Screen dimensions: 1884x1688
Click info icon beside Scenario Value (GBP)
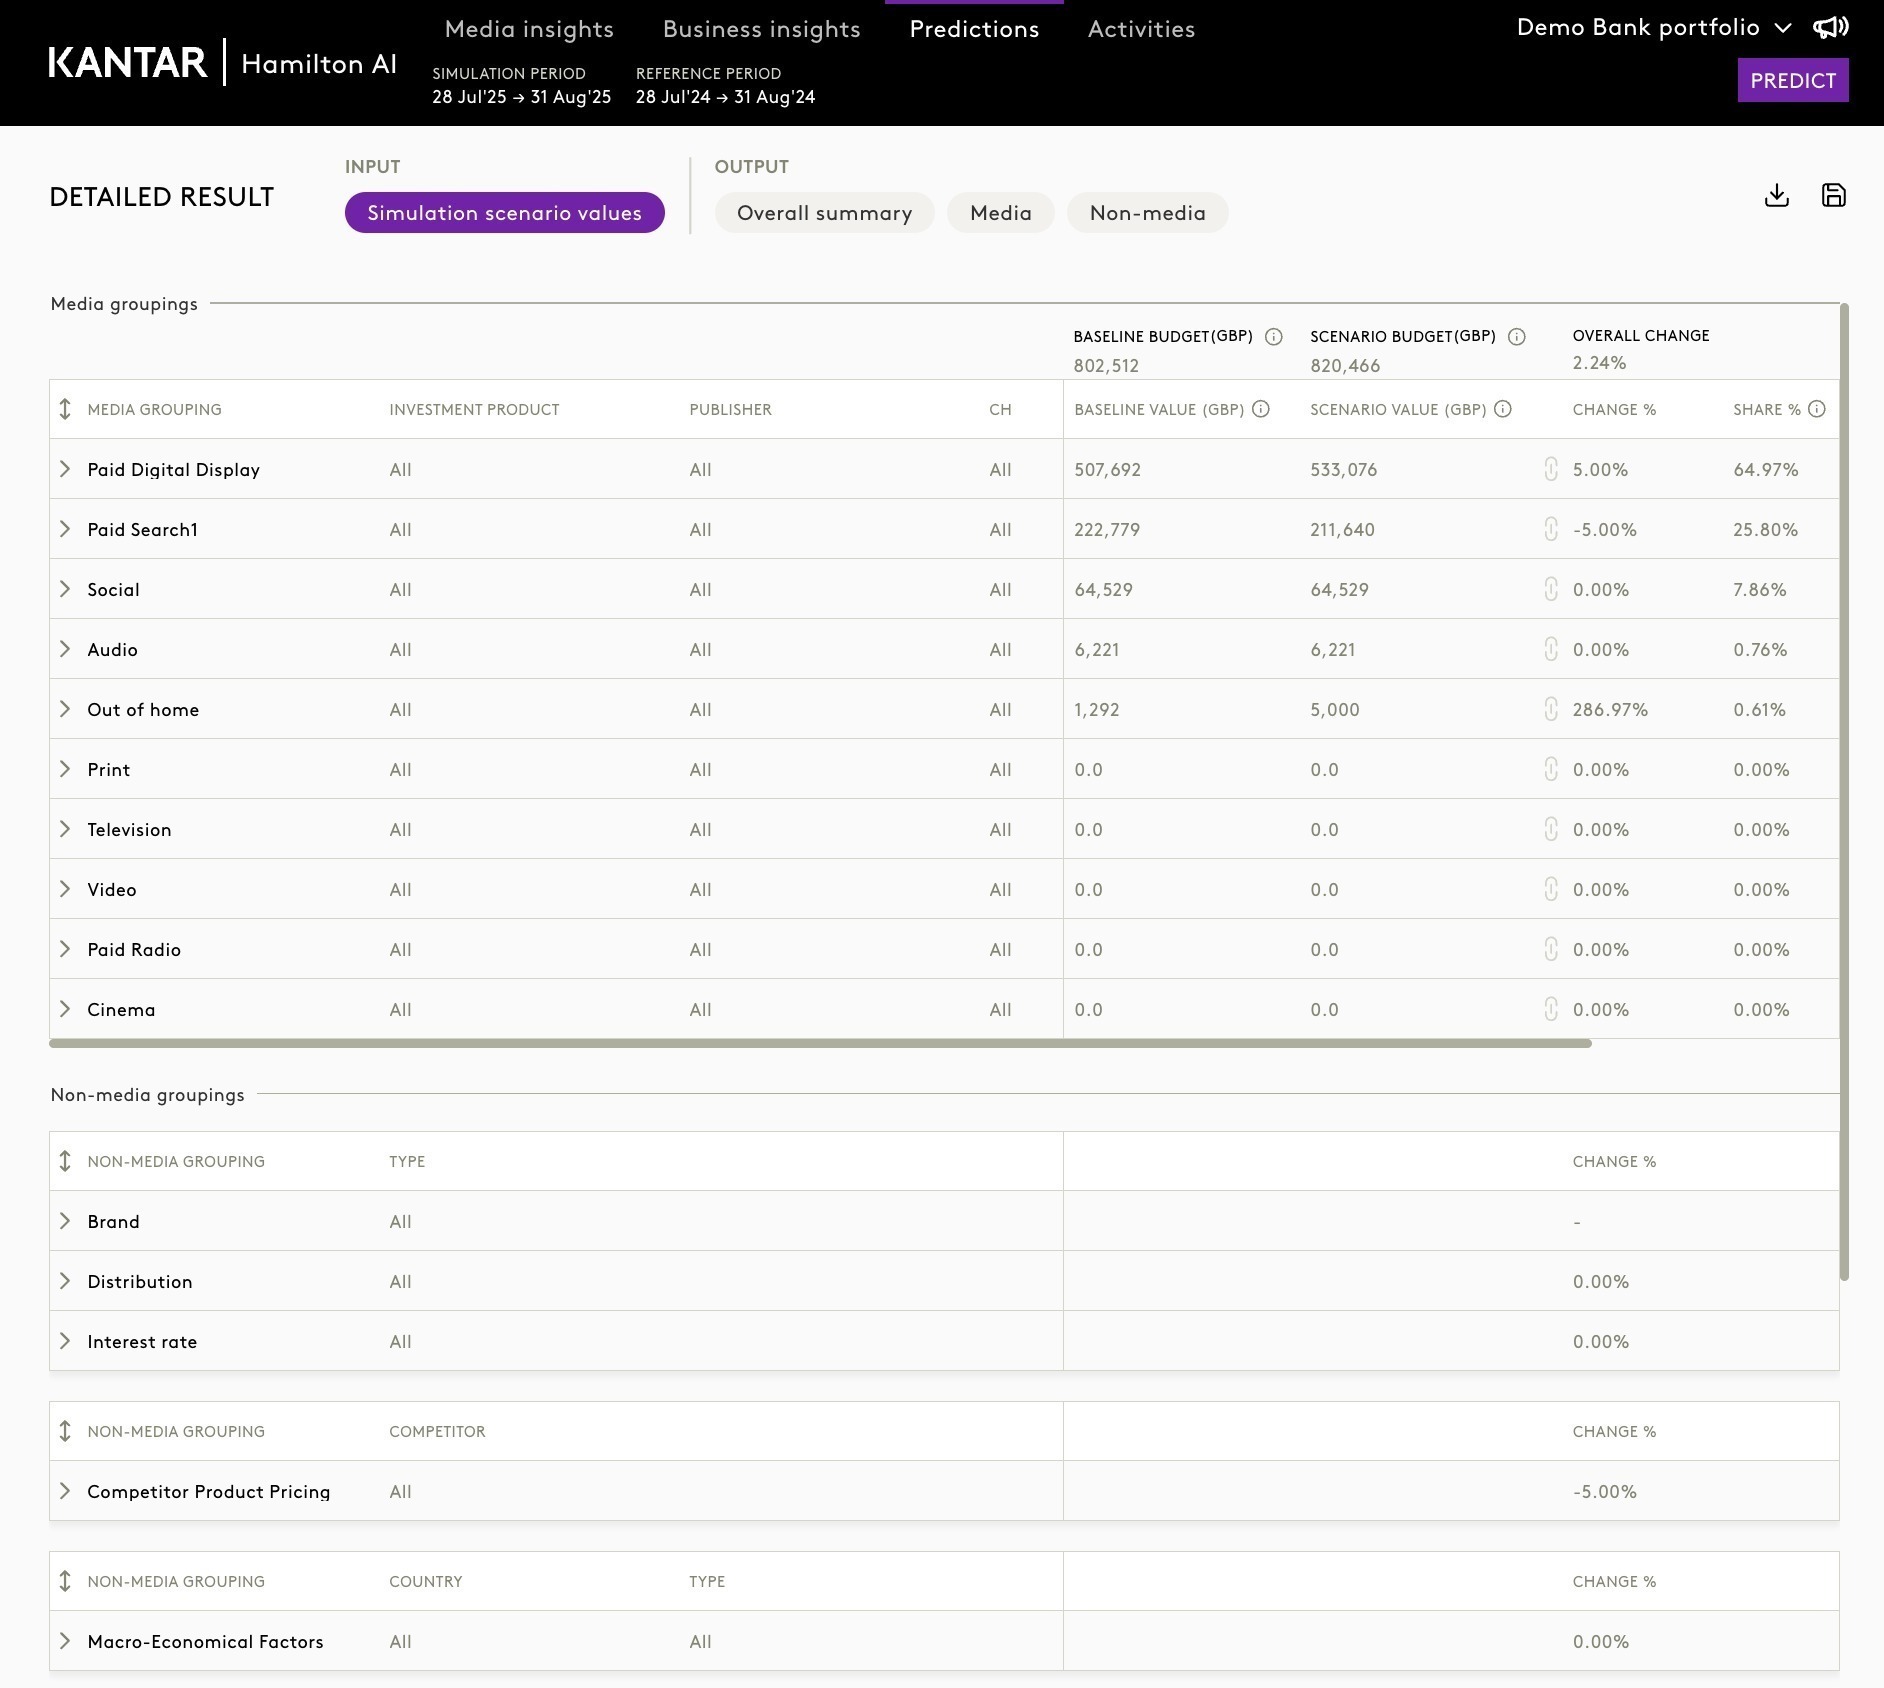coord(1502,409)
